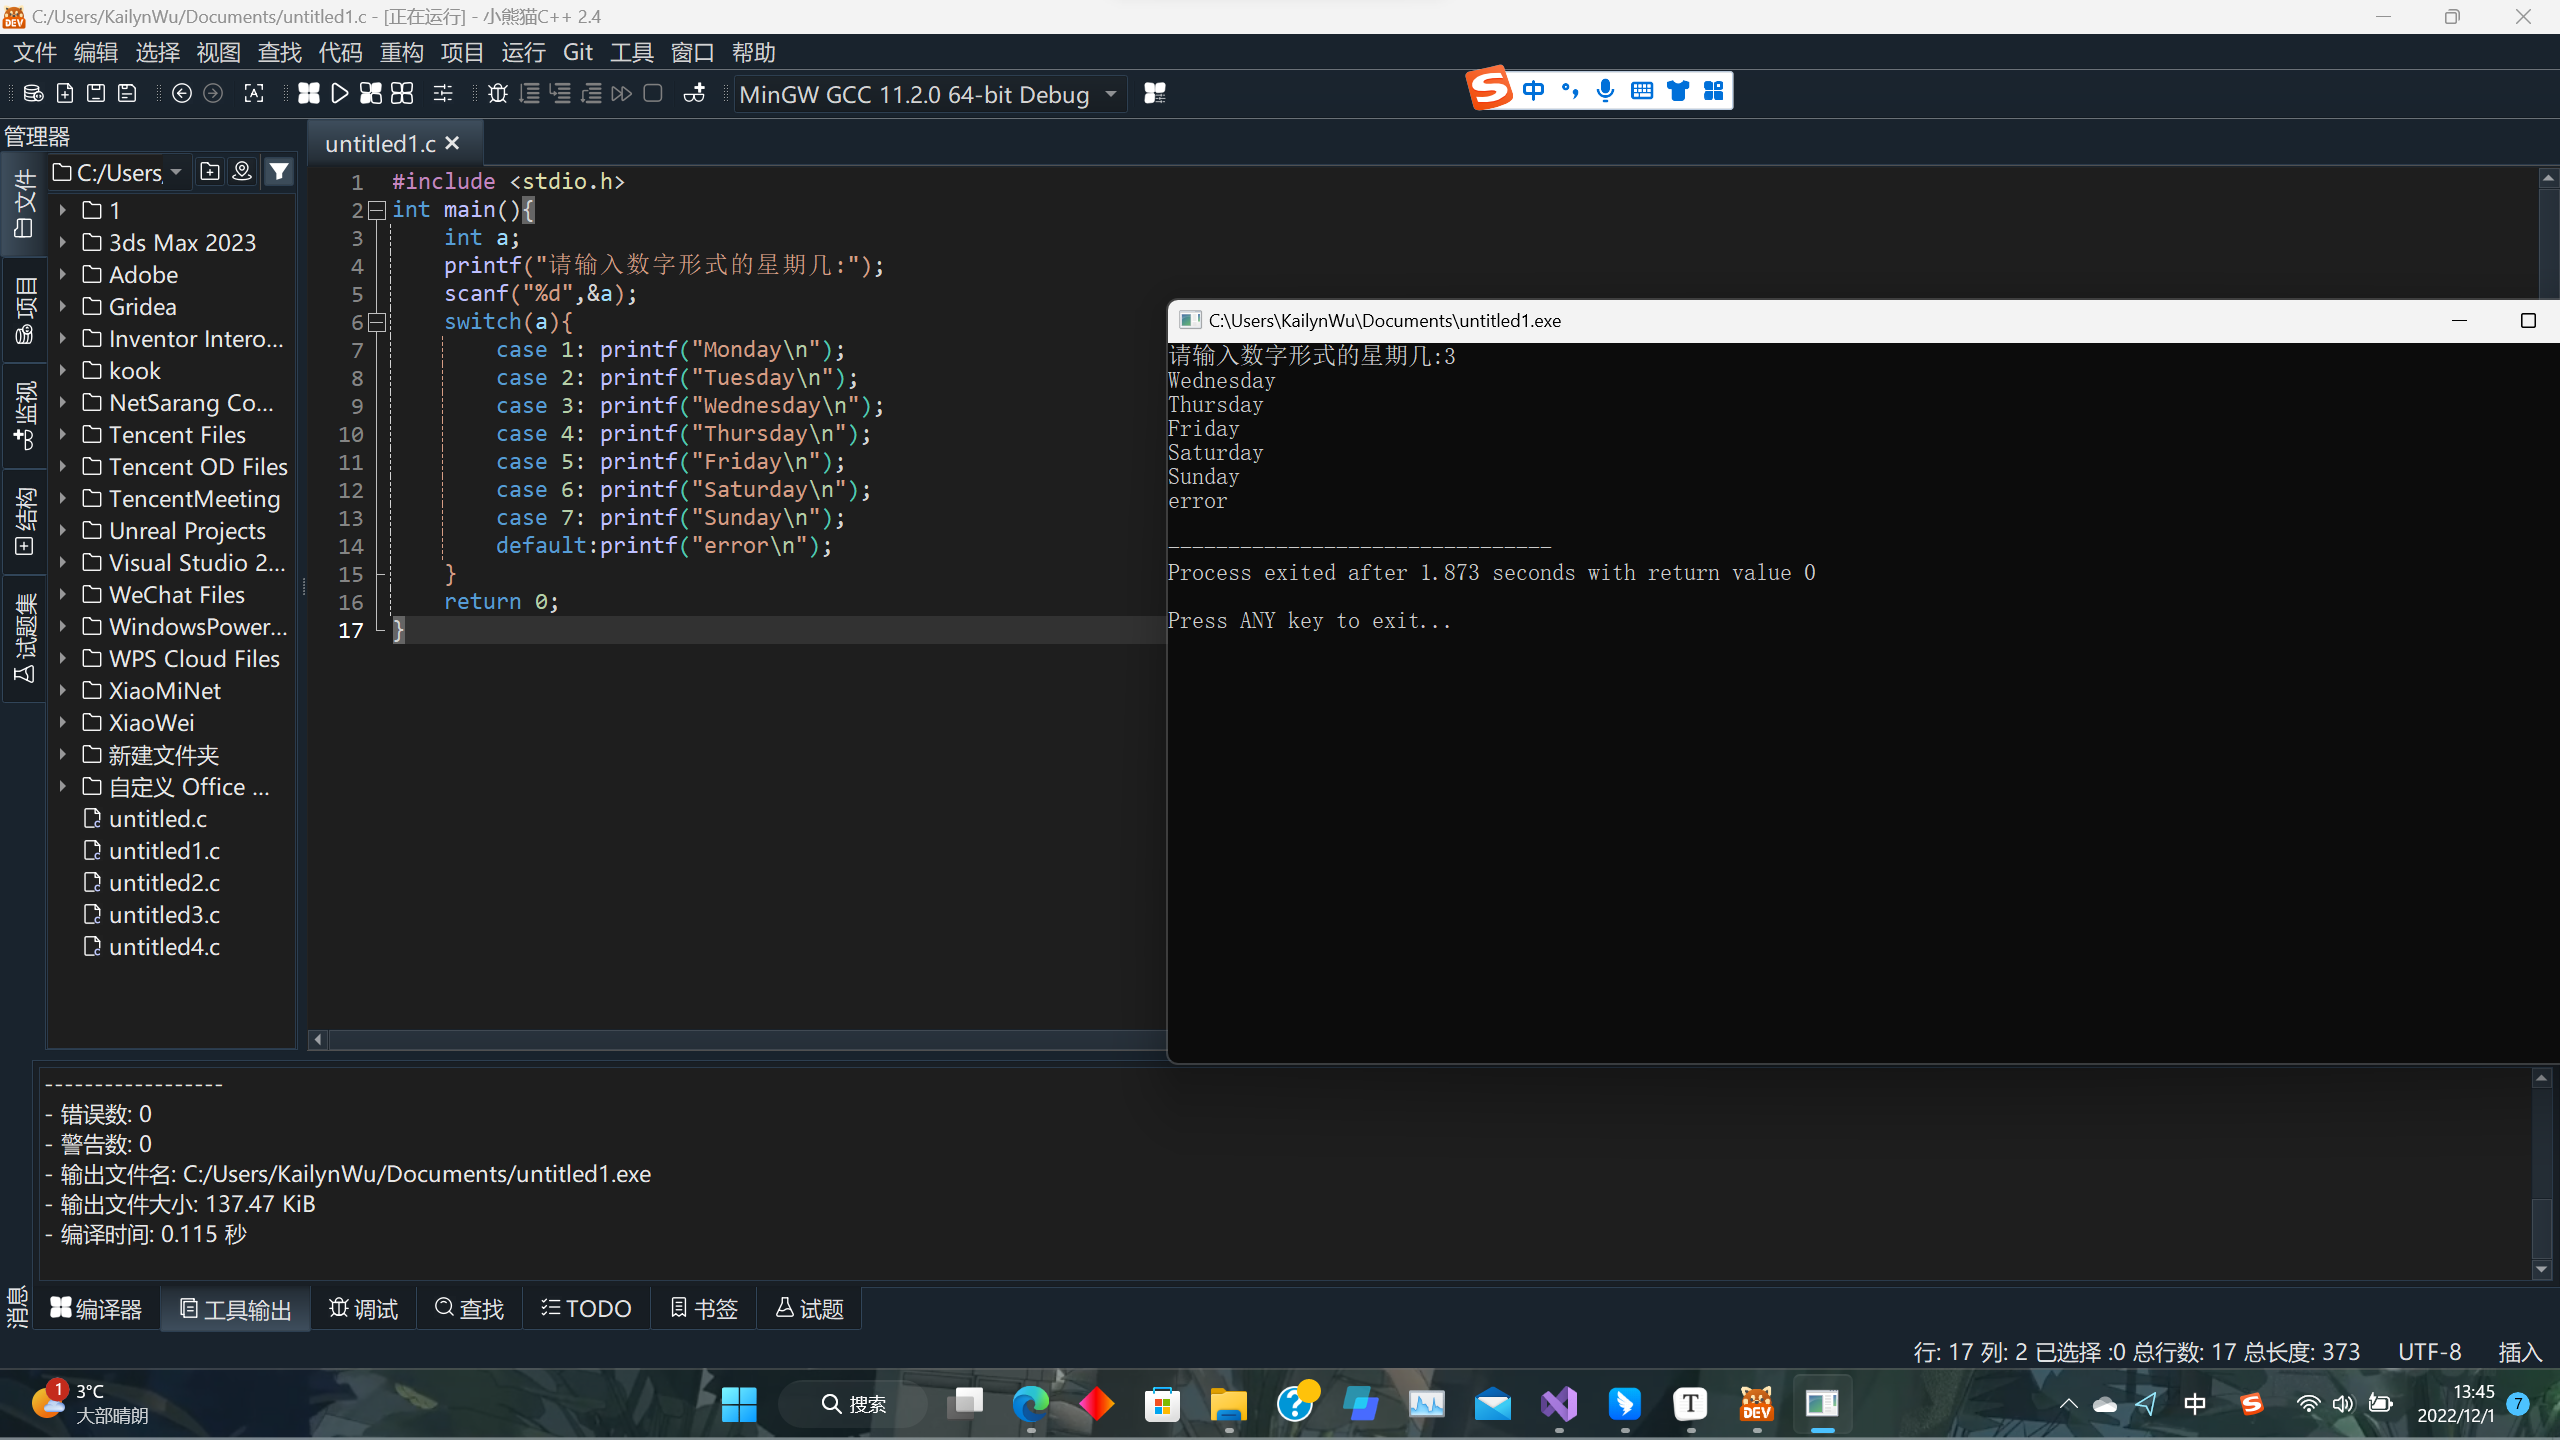Navigate back with the left arrow icon
The width and height of the screenshot is (2560, 1440).
coord(182,93)
